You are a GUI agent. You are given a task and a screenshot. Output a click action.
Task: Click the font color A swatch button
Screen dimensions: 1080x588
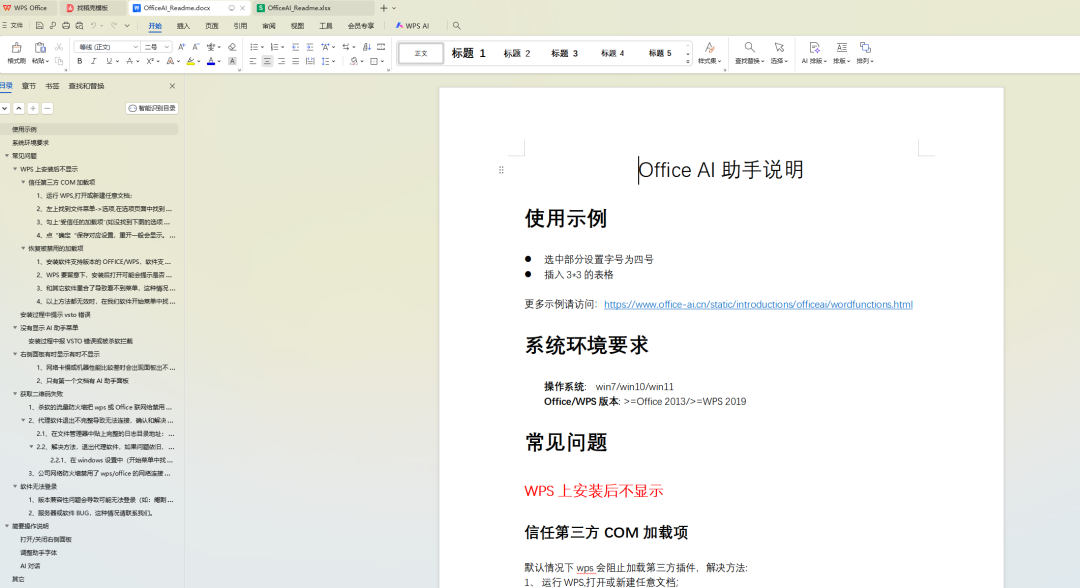tap(211, 61)
